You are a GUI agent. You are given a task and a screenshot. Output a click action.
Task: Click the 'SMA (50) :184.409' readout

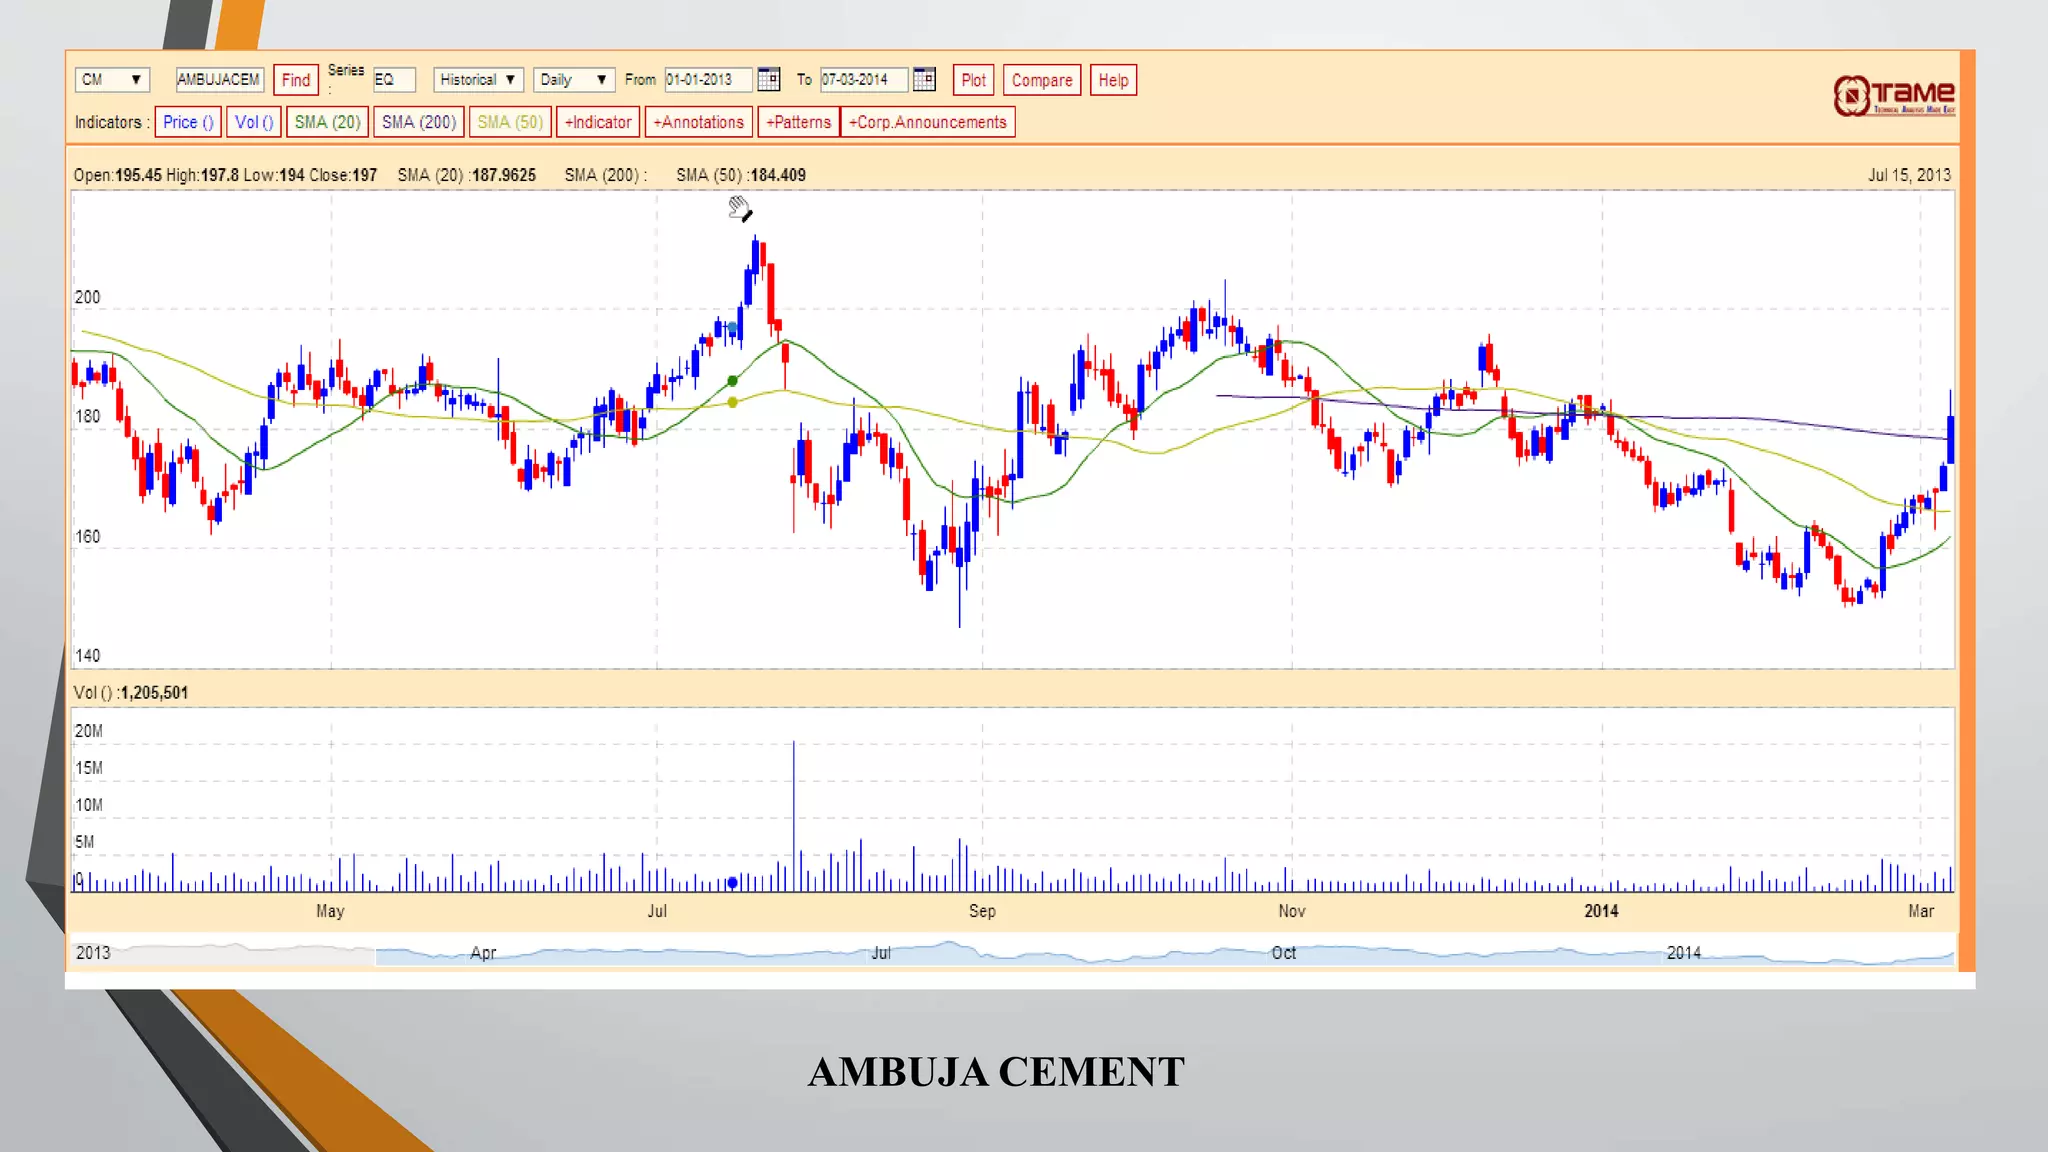[741, 175]
